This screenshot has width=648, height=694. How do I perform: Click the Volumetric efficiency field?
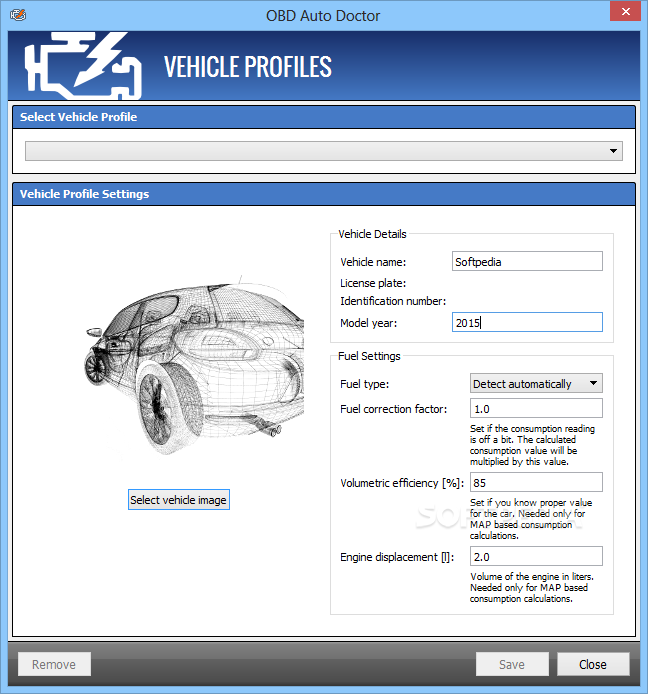point(536,482)
